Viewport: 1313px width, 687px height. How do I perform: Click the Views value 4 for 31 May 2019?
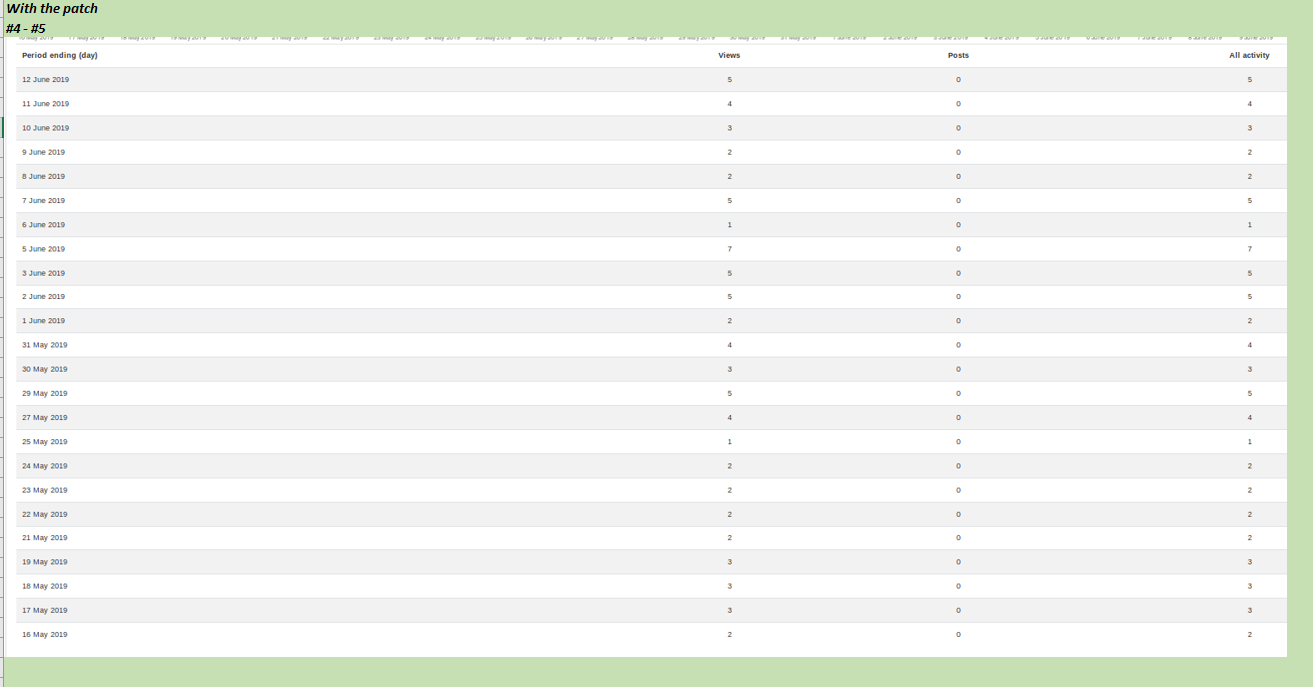(x=730, y=345)
